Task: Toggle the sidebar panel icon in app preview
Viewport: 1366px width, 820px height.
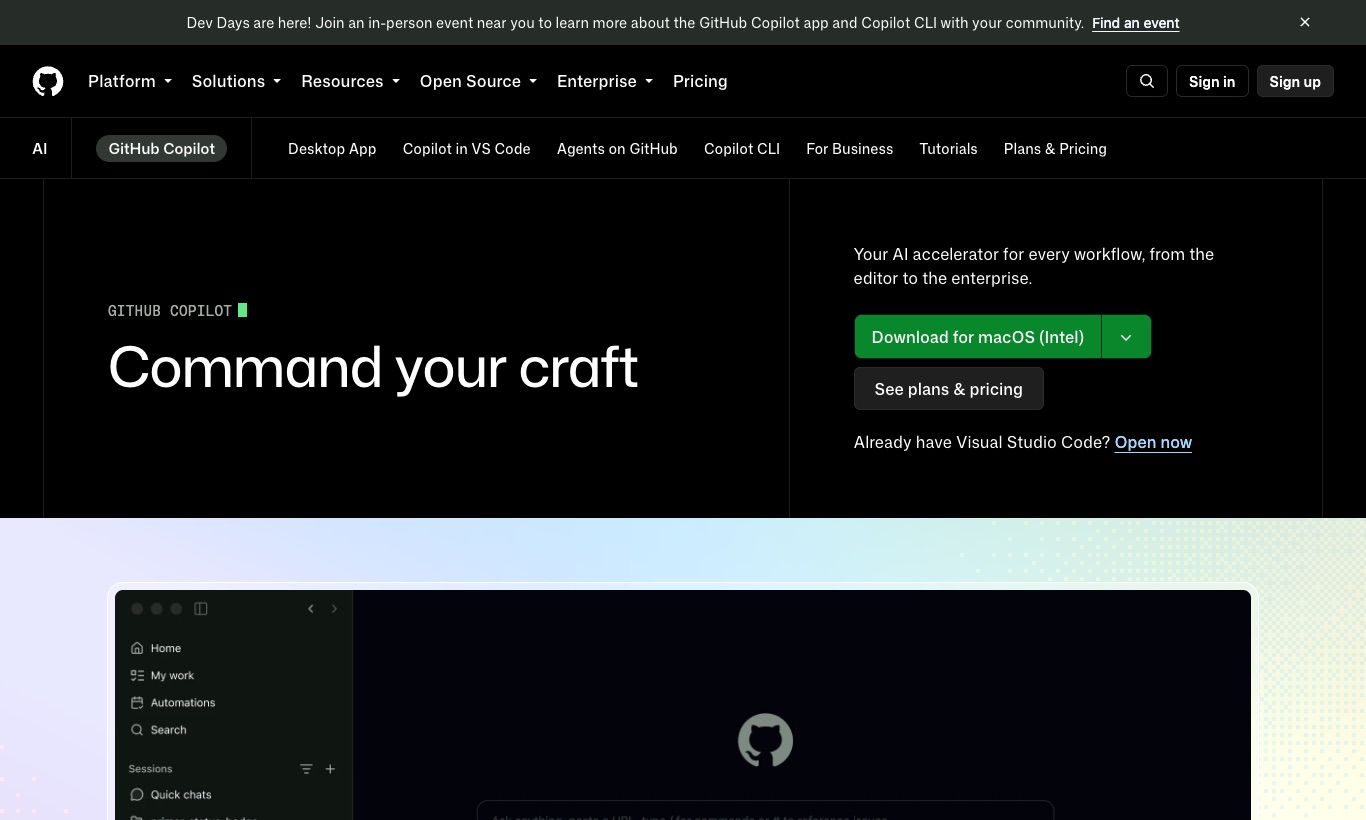Action: [x=201, y=608]
